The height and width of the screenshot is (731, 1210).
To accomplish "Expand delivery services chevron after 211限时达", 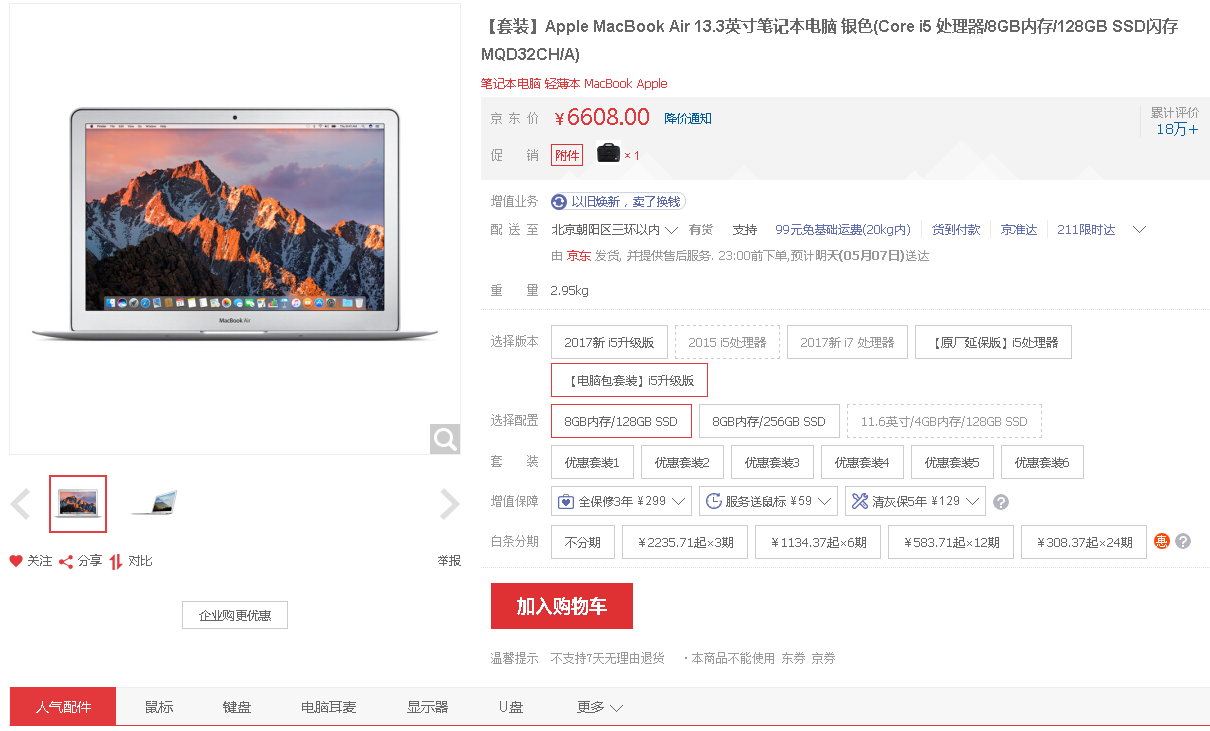I will point(1138,230).
